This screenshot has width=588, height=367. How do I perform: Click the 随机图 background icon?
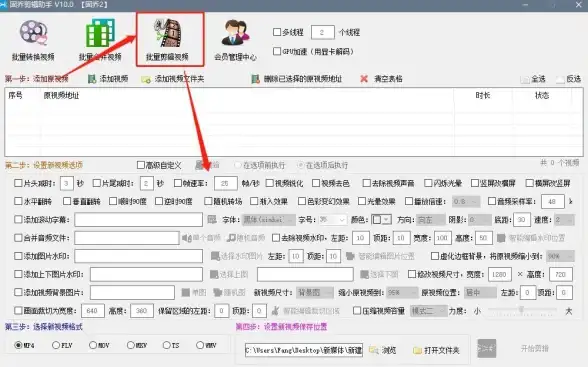point(218,292)
